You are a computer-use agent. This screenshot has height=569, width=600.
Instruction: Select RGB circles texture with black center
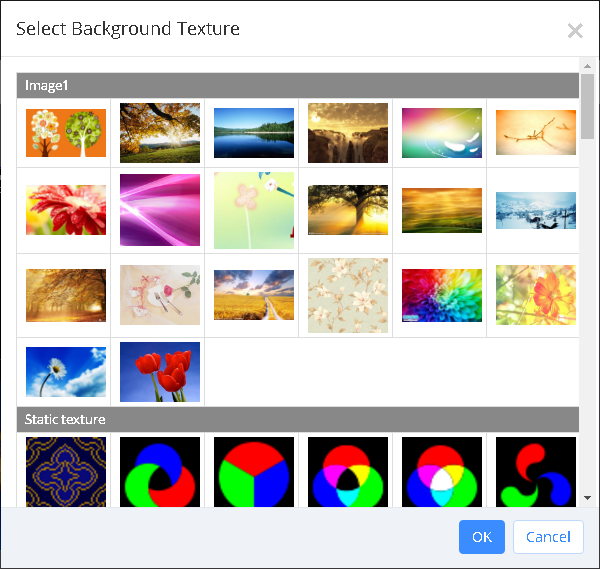[x=348, y=472]
